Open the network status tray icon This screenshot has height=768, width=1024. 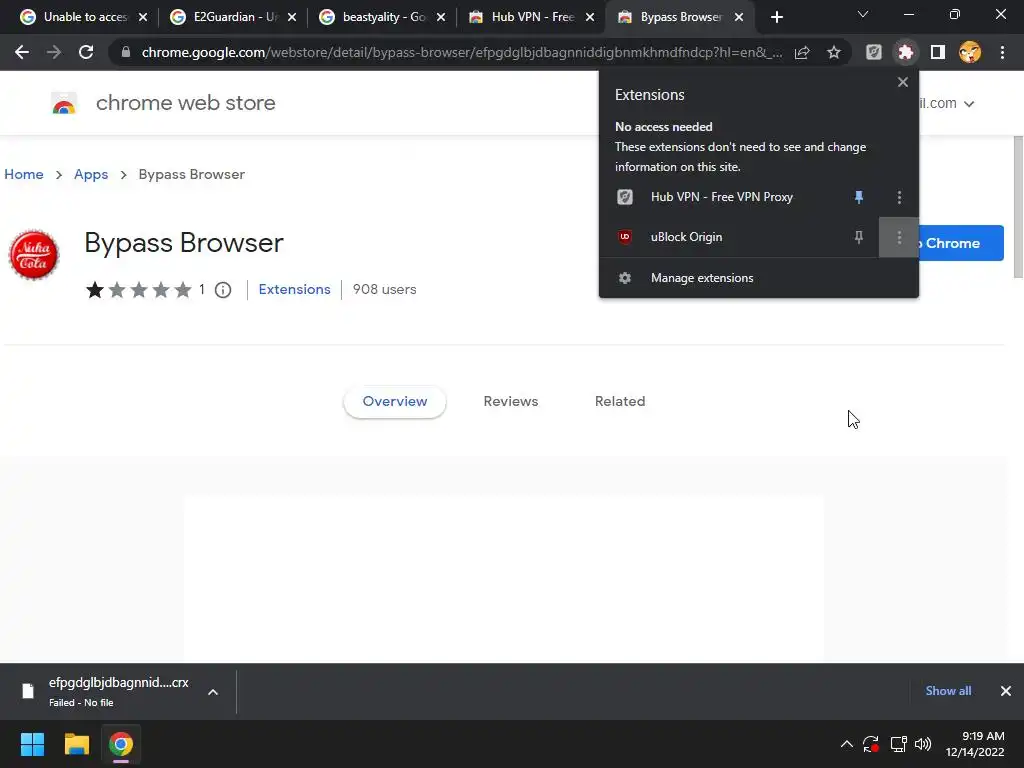899,744
